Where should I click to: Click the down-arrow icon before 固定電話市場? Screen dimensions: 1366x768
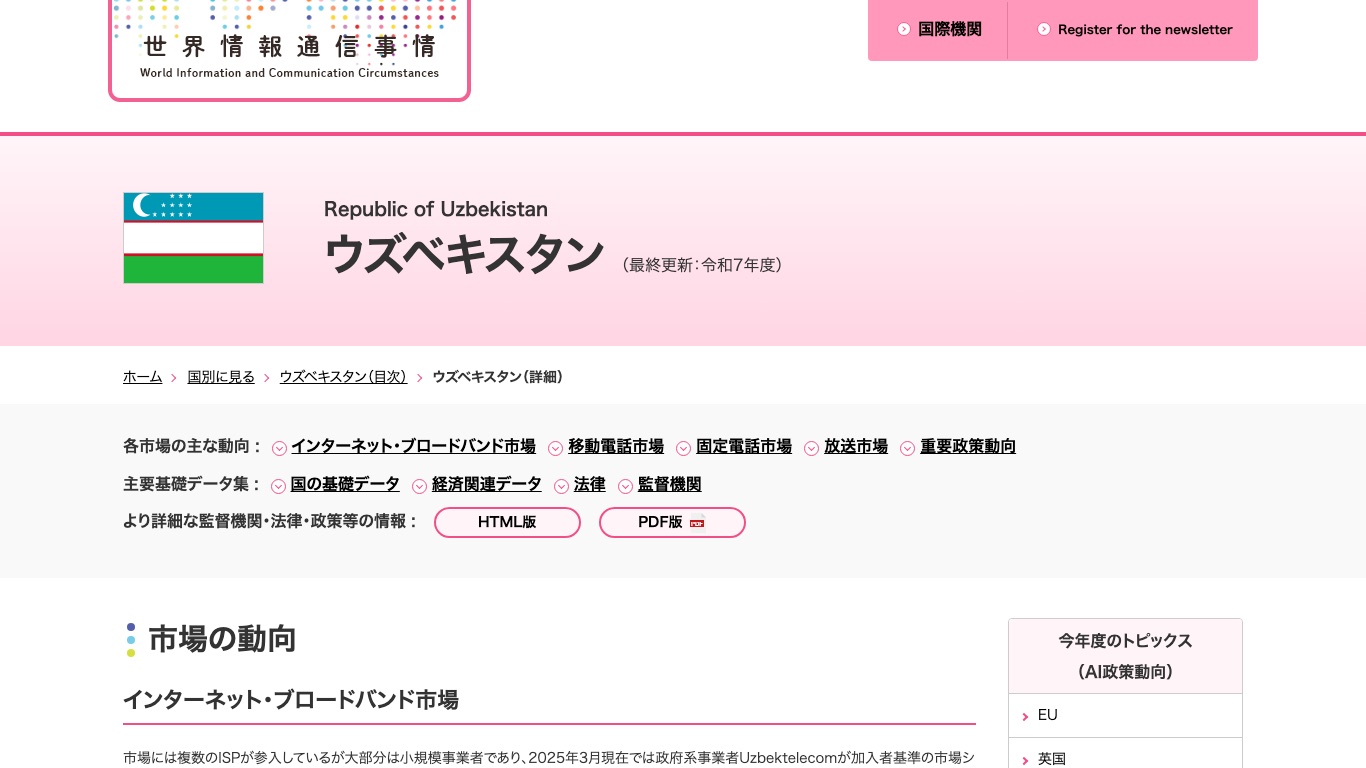[684, 448]
